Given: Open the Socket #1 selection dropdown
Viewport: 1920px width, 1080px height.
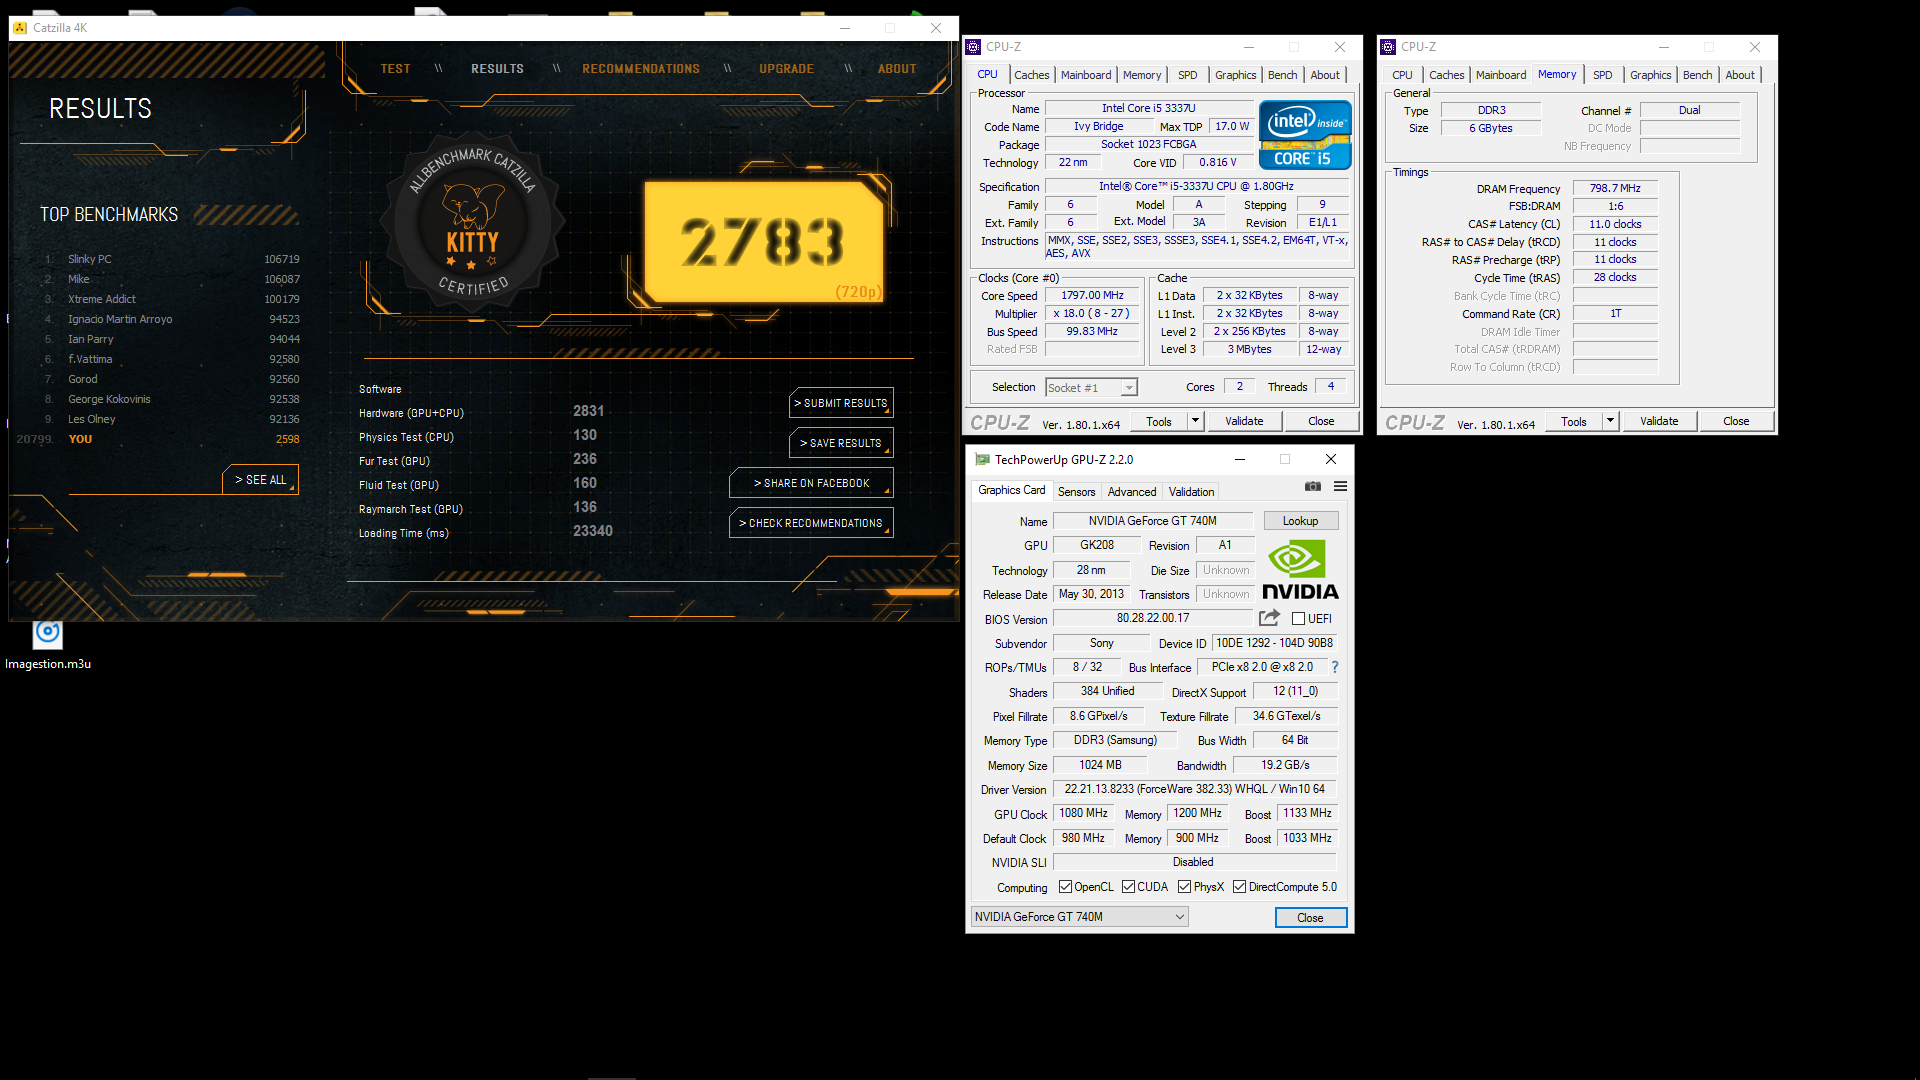Looking at the screenshot, I should pyautogui.click(x=1092, y=388).
